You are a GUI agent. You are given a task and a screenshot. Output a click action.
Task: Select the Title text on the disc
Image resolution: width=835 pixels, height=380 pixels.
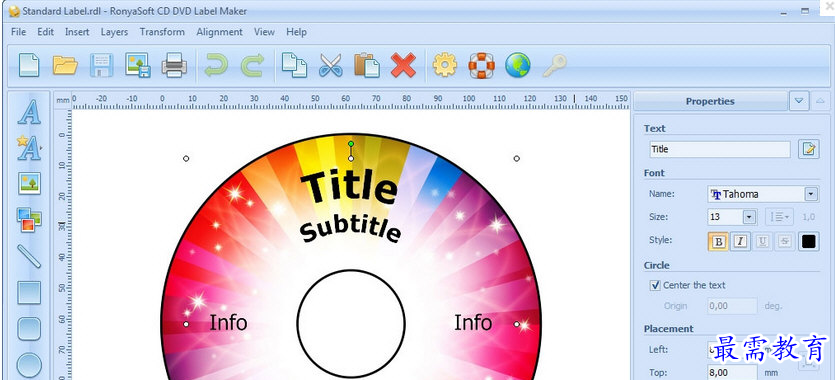349,186
